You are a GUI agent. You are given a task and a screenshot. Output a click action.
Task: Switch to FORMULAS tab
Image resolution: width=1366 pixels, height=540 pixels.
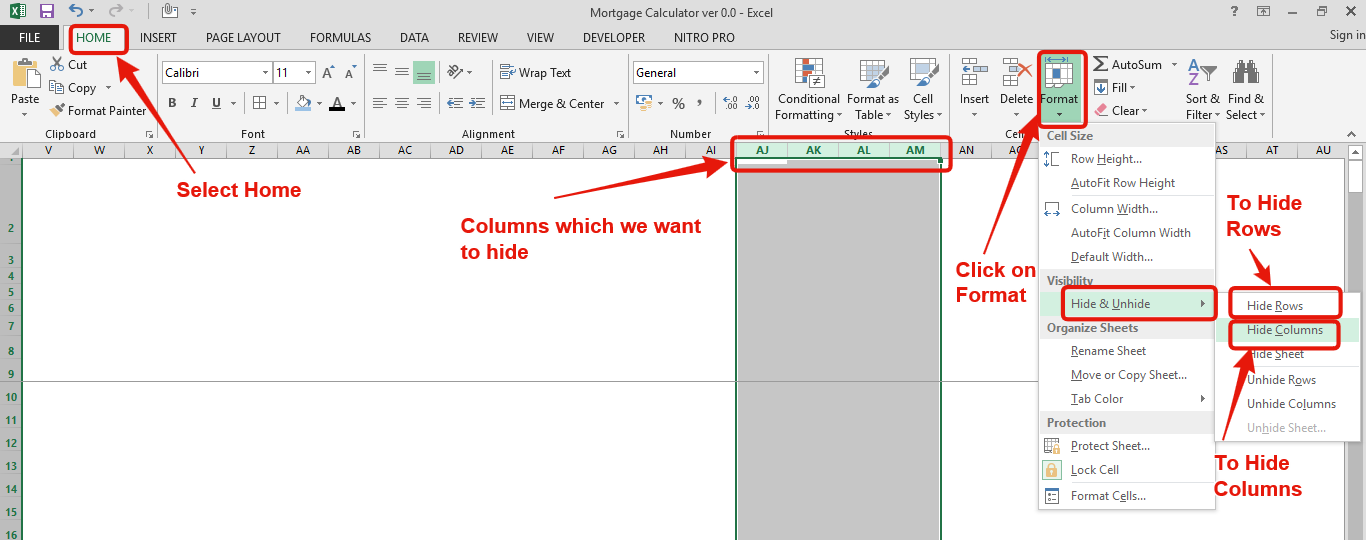(340, 38)
